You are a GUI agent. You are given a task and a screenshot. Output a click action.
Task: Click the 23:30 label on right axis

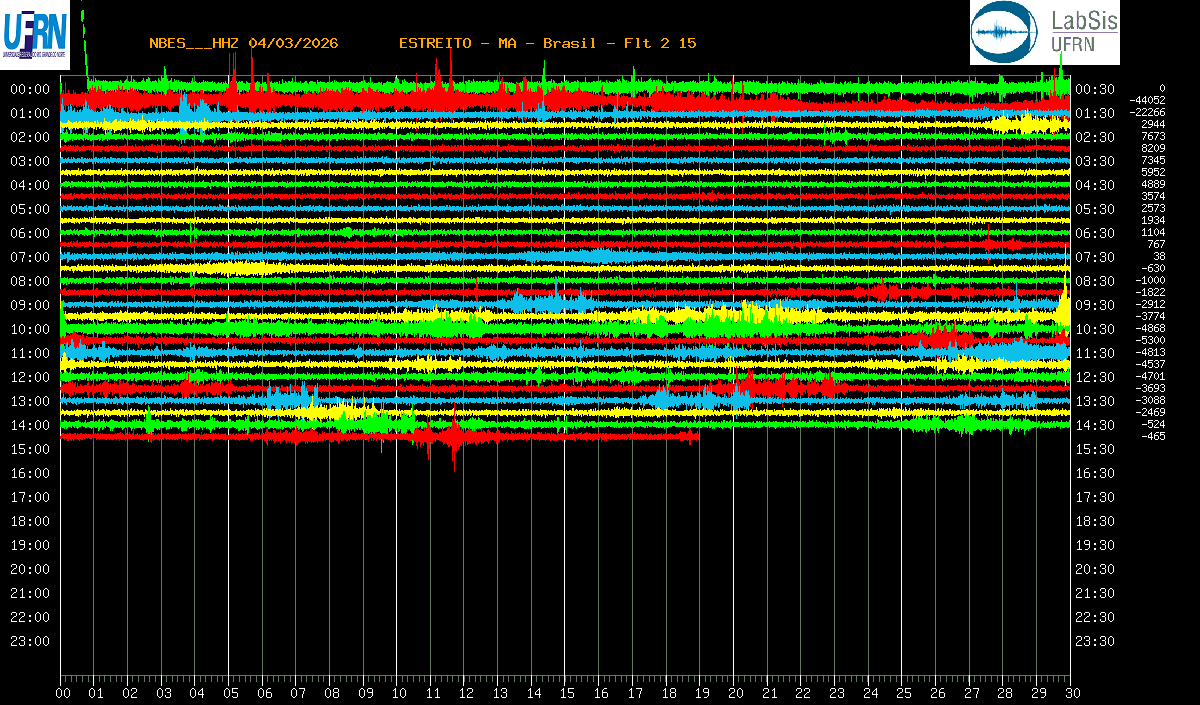(1095, 641)
